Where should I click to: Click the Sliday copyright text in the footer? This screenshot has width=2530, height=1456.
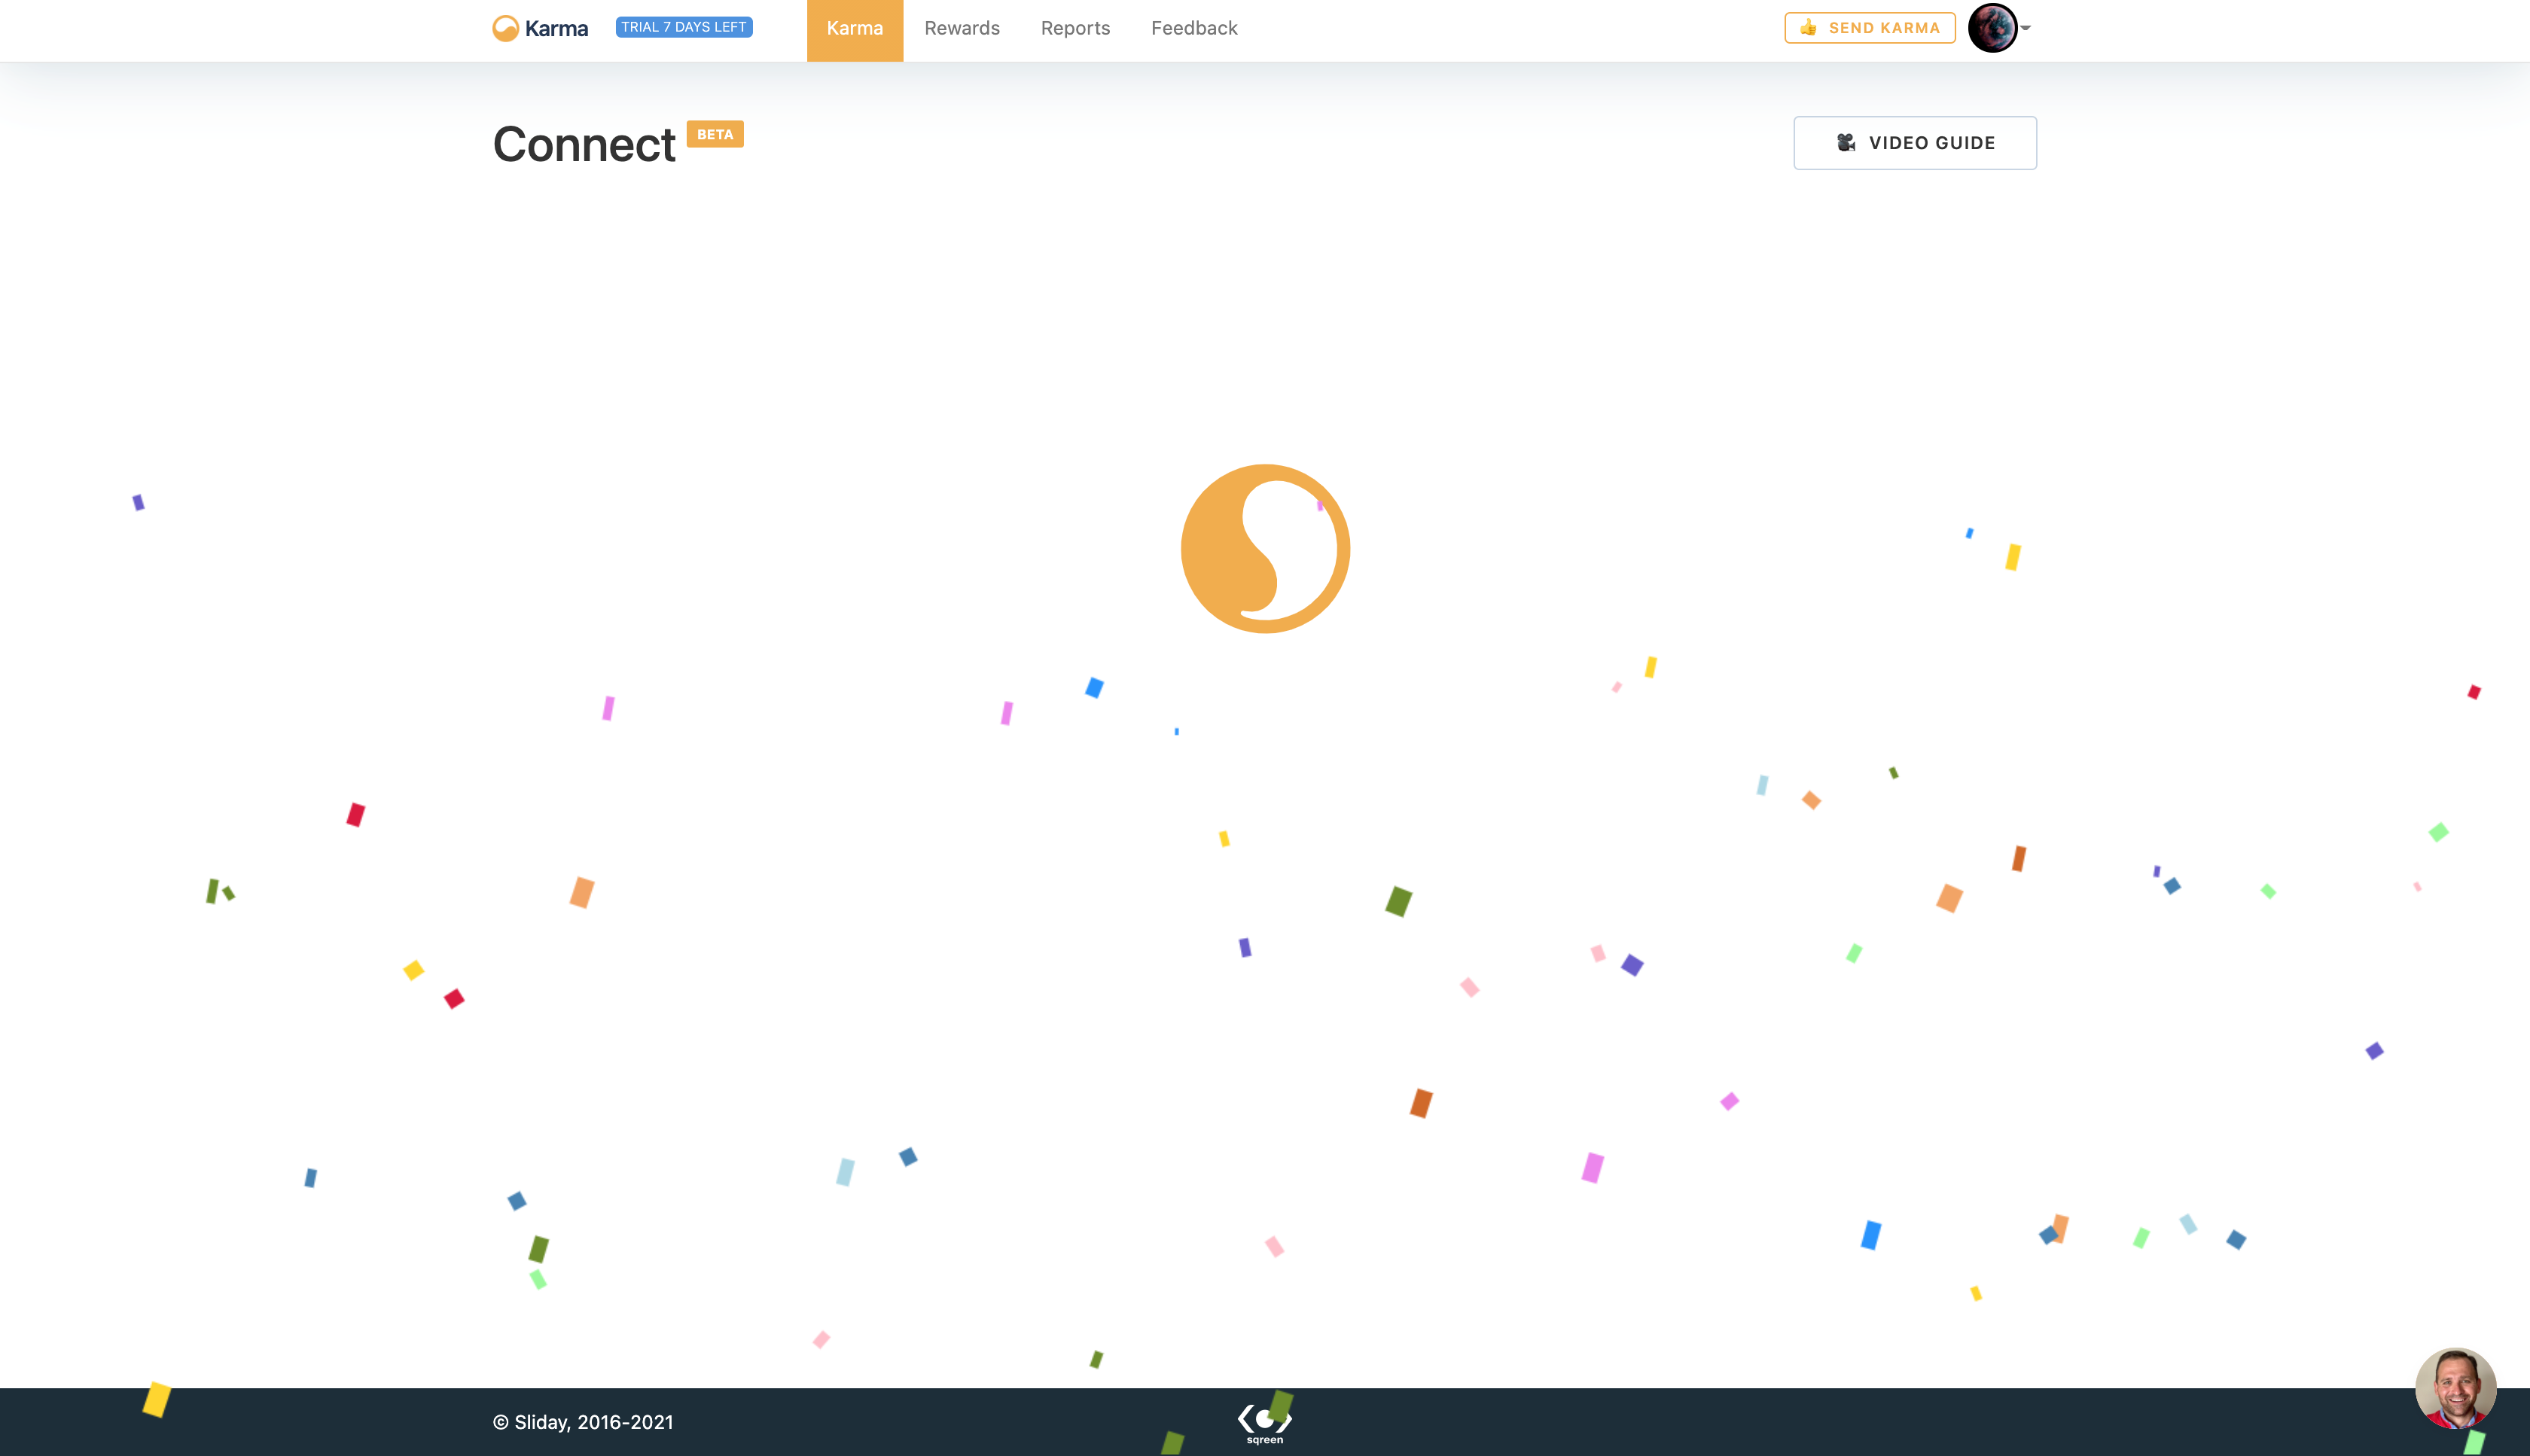583,1422
